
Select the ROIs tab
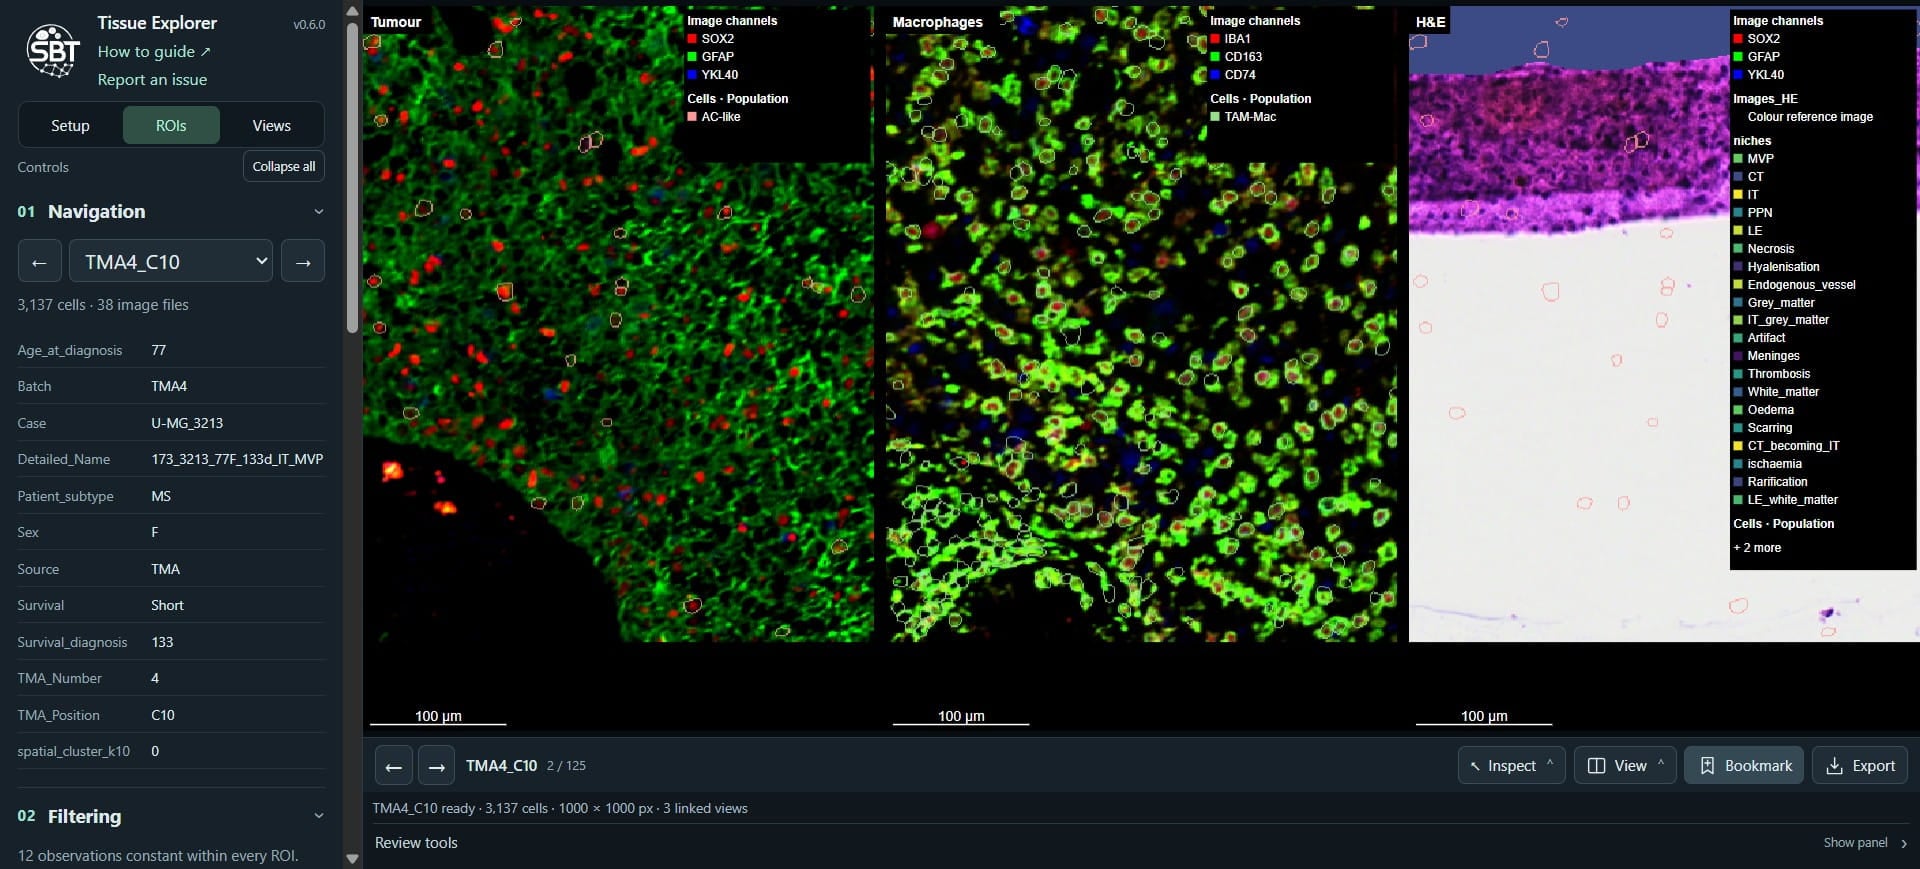point(171,126)
